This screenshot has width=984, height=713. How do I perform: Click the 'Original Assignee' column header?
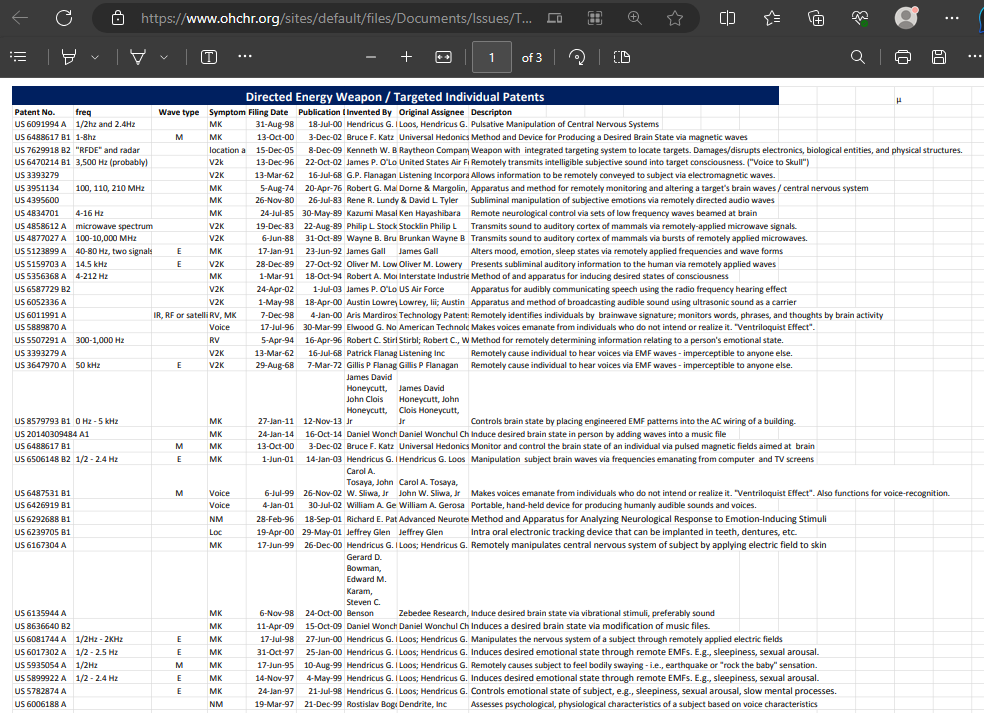[x=431, y=112]
